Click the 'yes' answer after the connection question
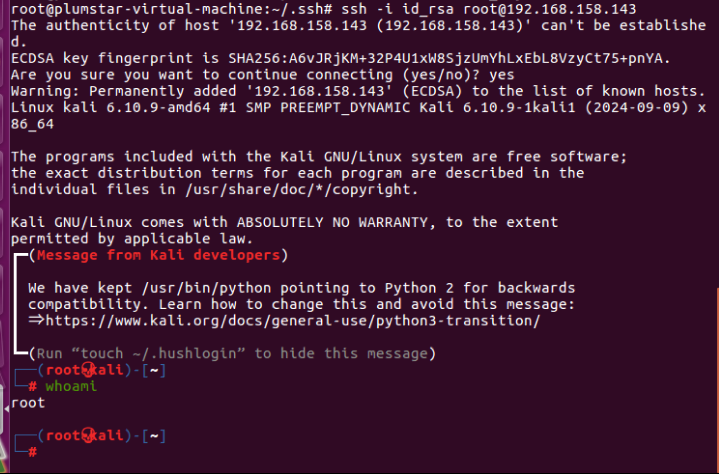 coord(502,75)
